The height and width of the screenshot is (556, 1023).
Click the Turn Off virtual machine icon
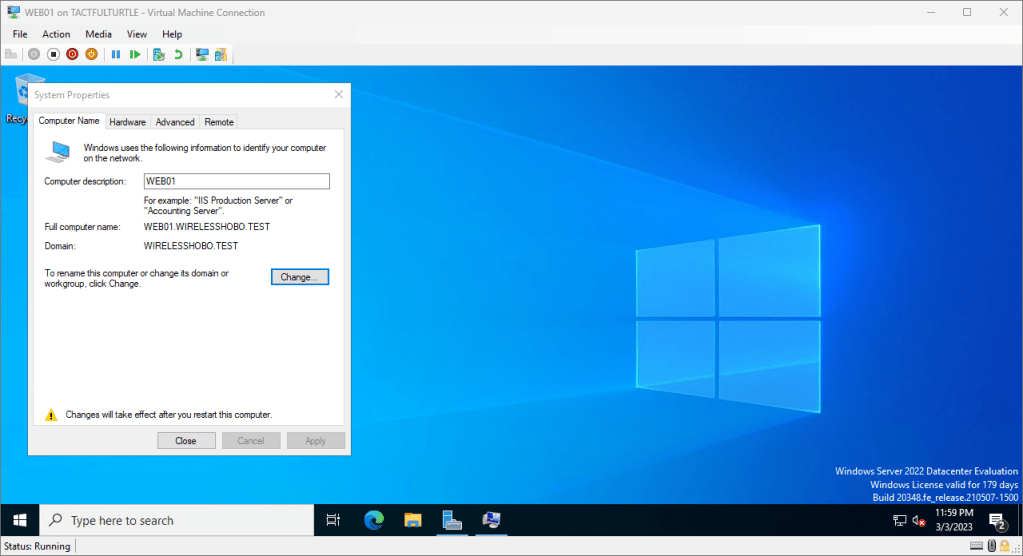[54, 54]
